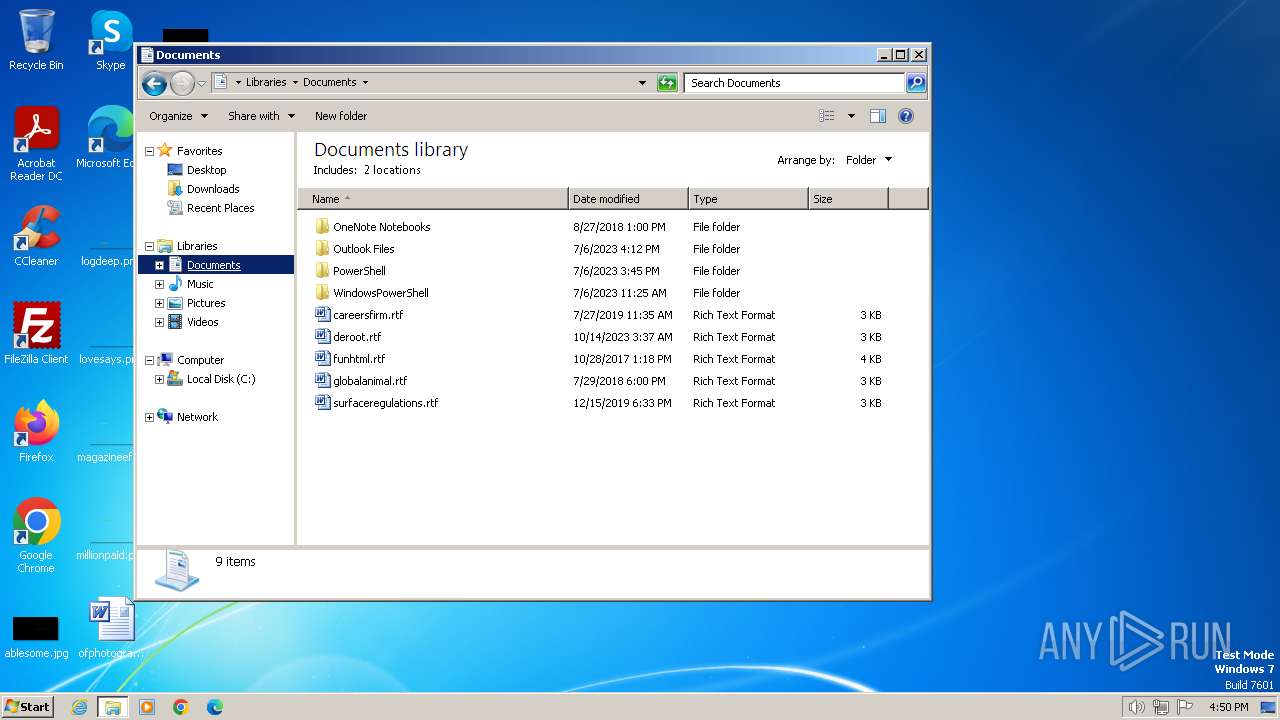
Task: Select Desktop in Favorites
Action: [x=206, y=170]
